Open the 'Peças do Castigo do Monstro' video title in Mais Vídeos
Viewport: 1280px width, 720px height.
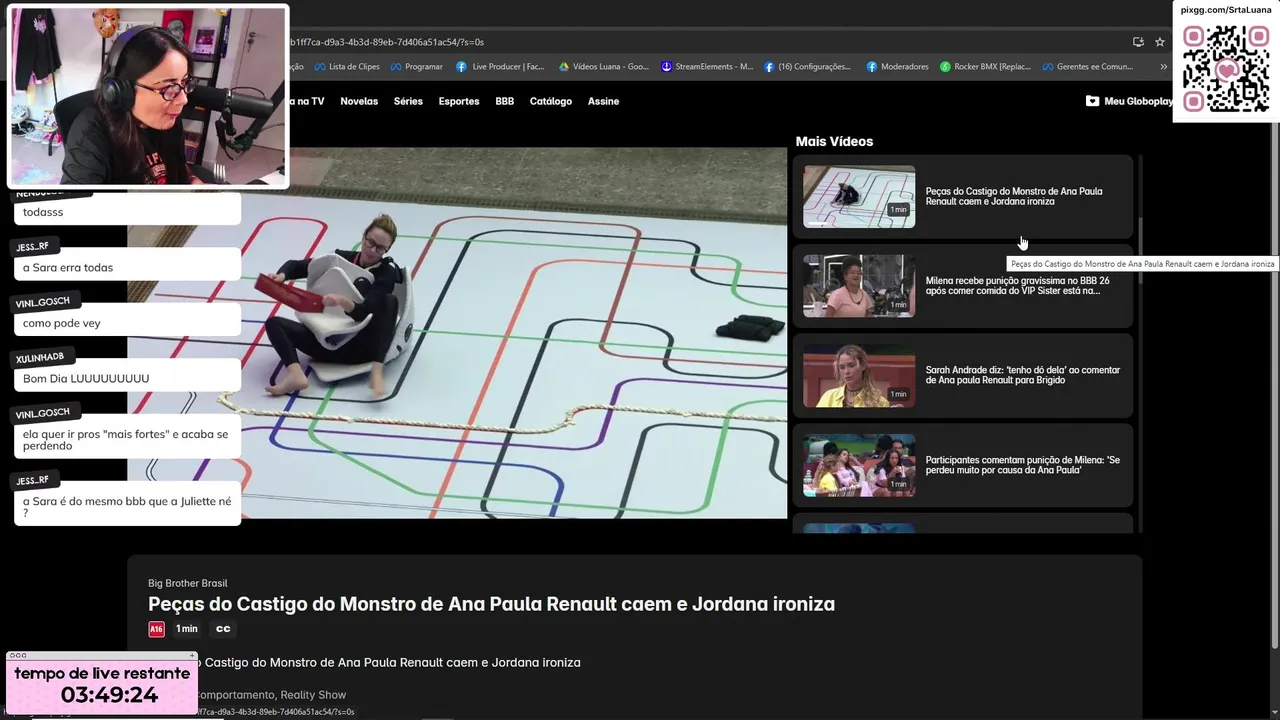[1014, 196]
